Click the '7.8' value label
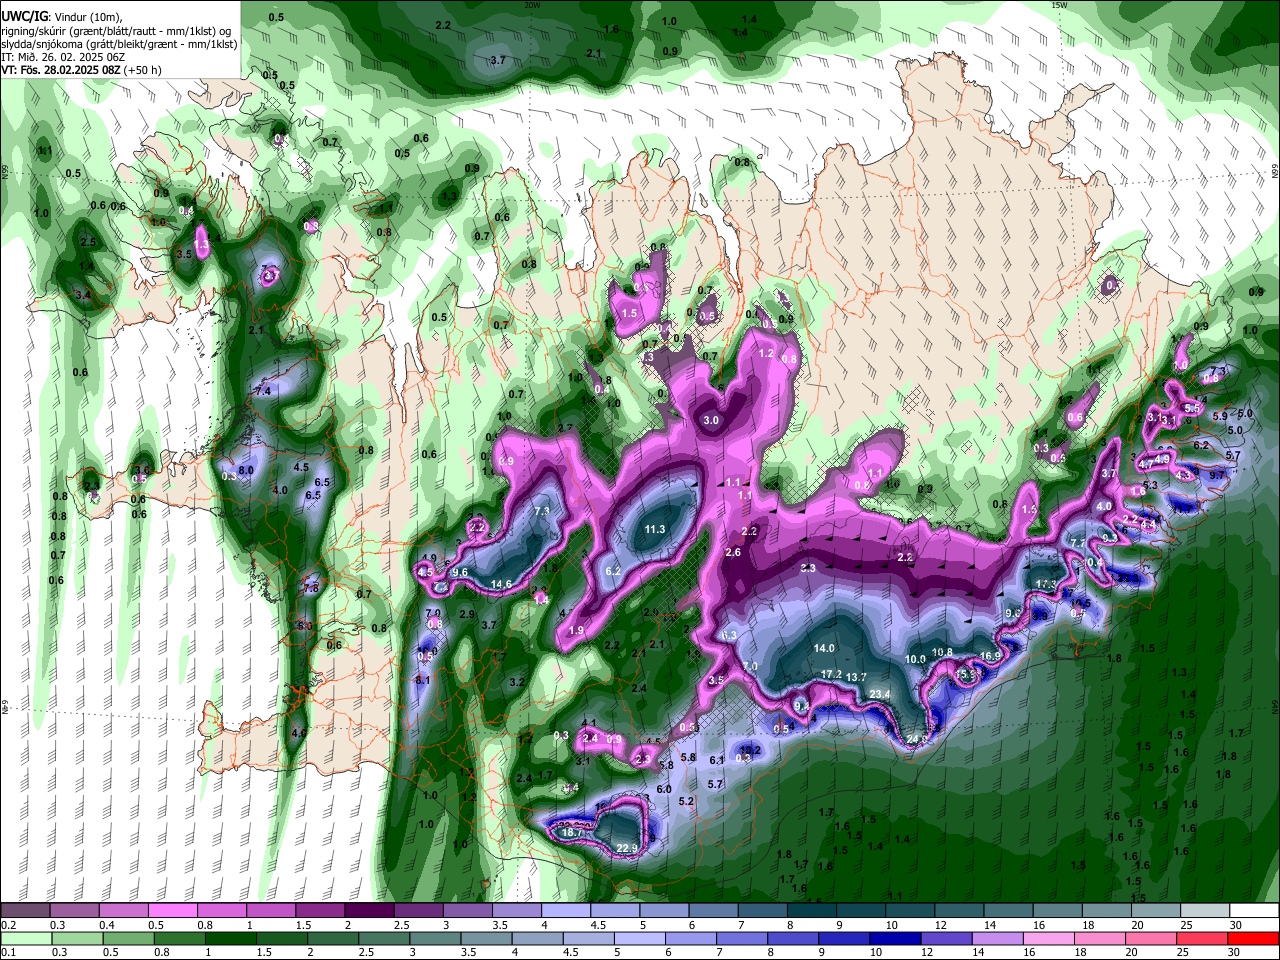This screenshot has height=960, width=1280. (311, 588)
